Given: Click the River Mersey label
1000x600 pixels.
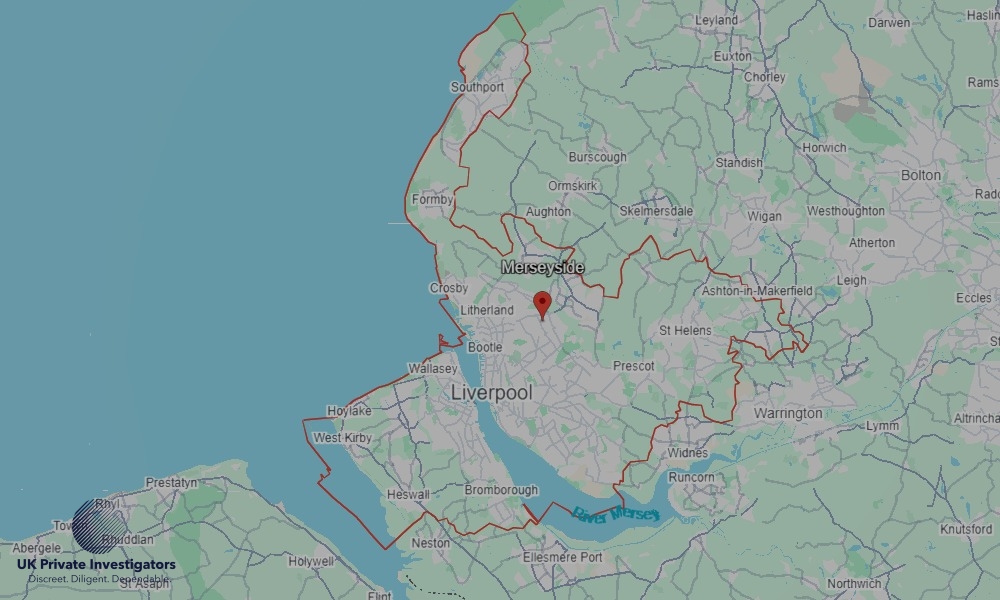Looking at the screenshot, I should 615,513.
